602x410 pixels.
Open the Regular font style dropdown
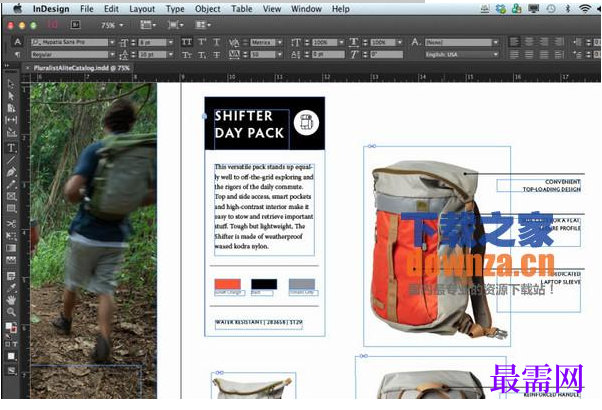[112, 55]
